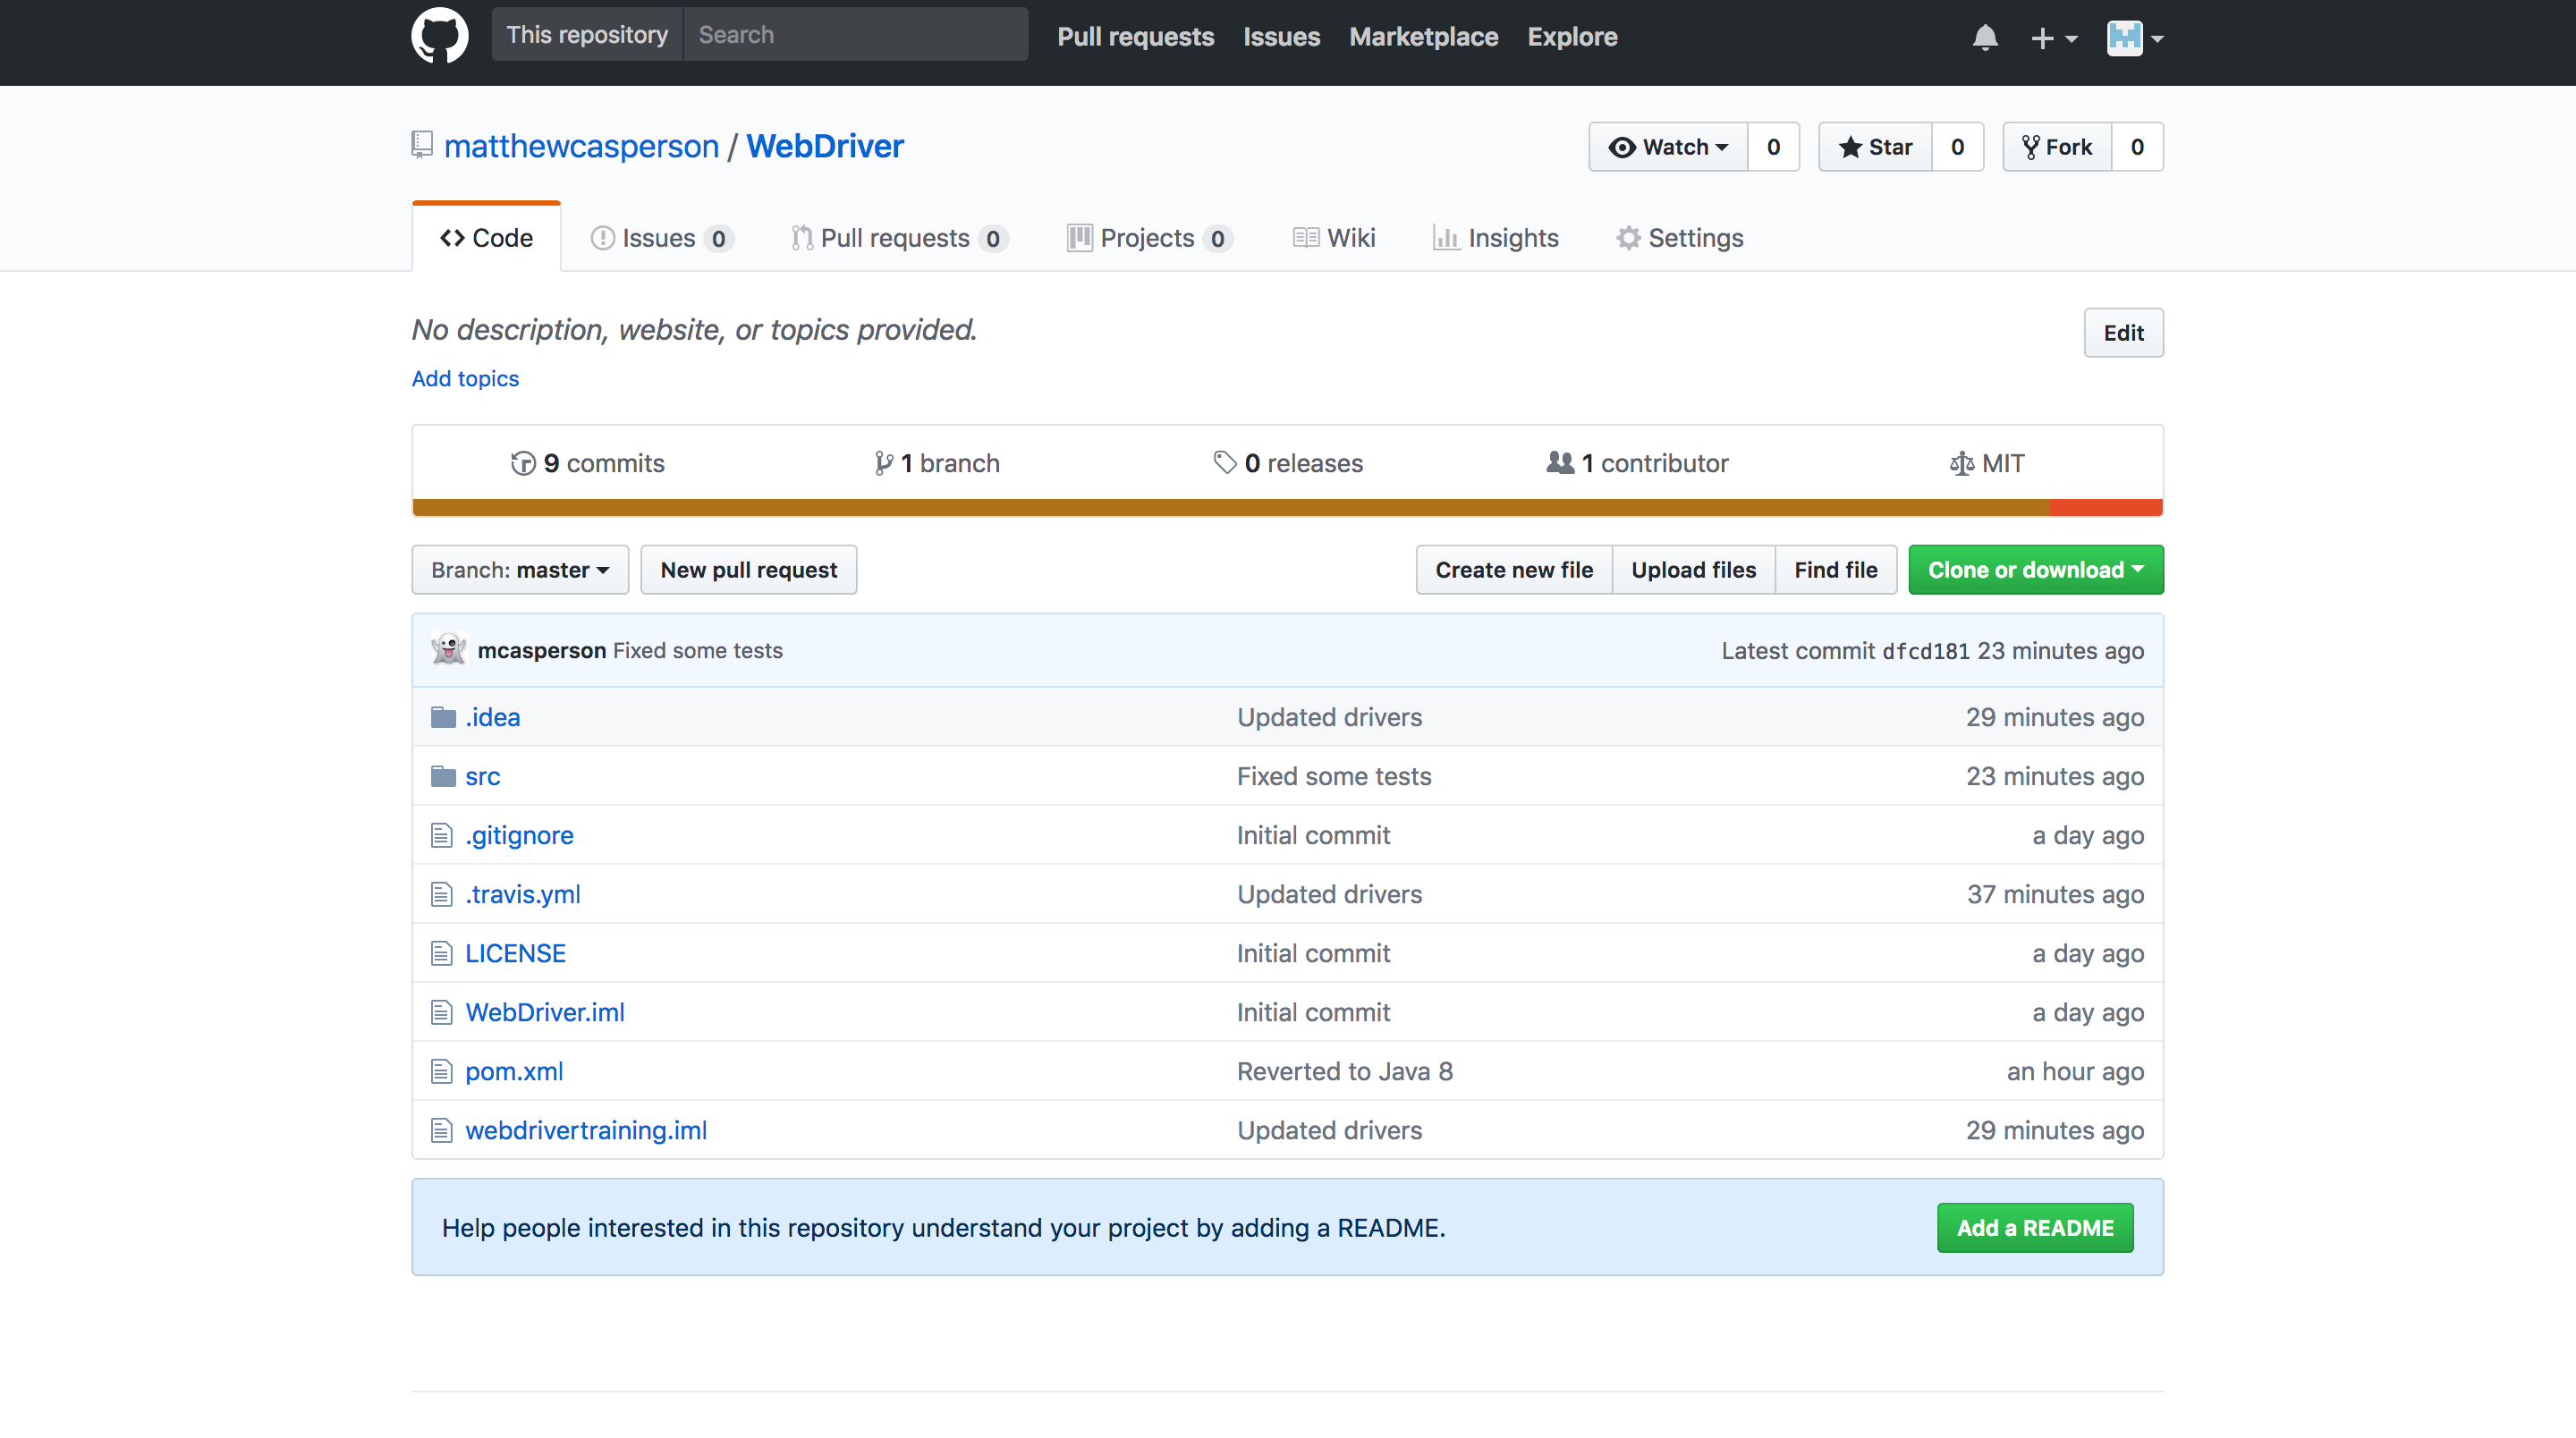
Task: Open the notifications bell
Action: (1984, 38)
